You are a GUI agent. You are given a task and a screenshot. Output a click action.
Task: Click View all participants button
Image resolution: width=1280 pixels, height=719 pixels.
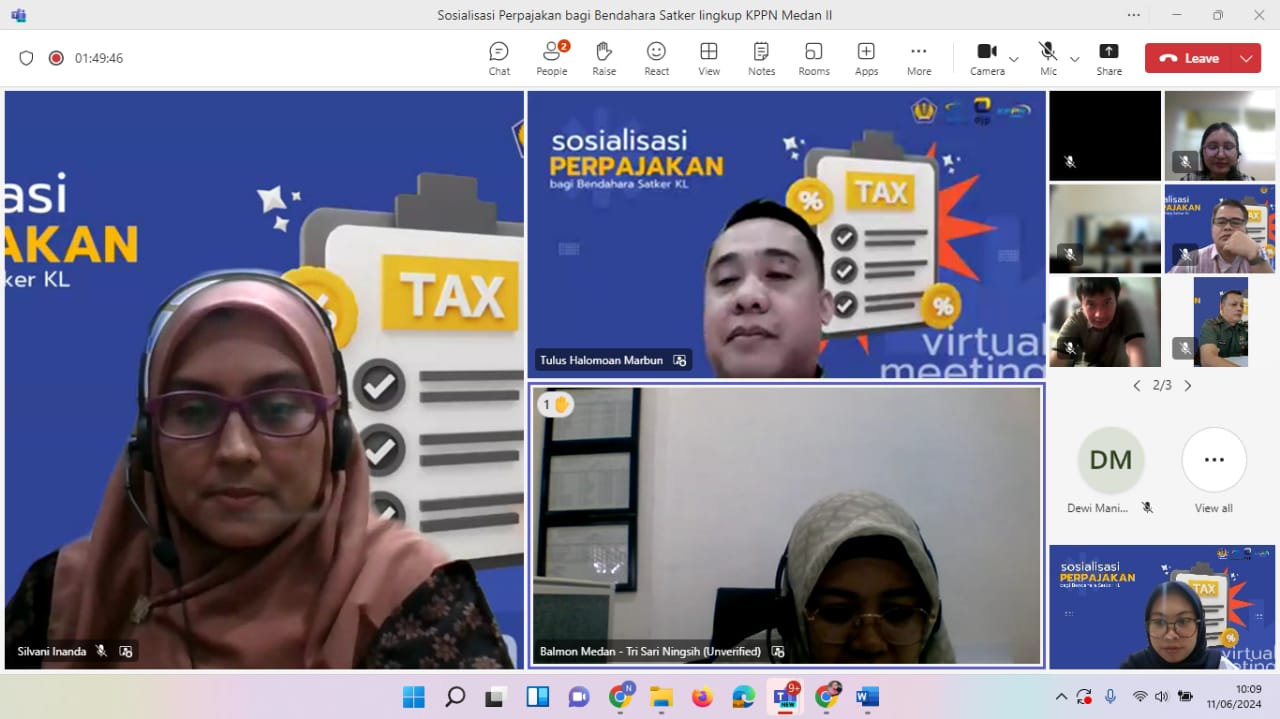click(x=1214, y=461)
